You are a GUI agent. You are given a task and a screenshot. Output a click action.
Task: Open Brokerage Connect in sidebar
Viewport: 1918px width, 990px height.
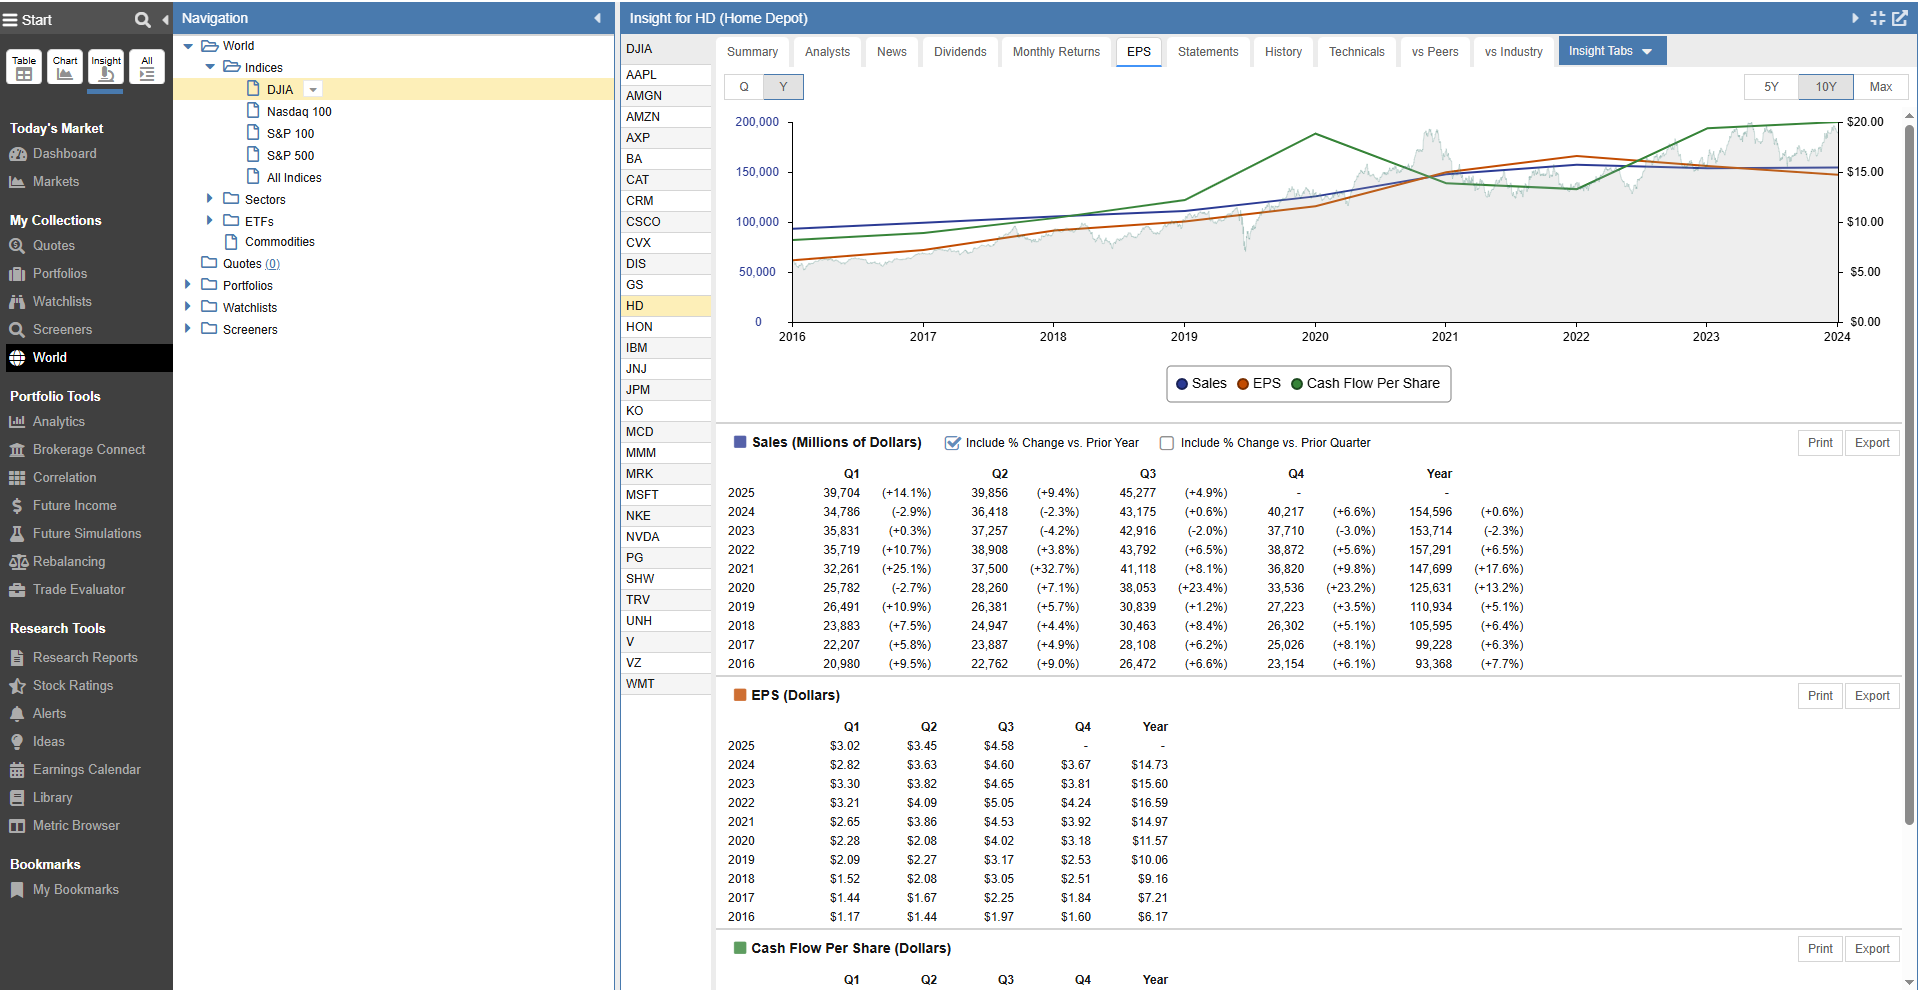coord(88,450)
